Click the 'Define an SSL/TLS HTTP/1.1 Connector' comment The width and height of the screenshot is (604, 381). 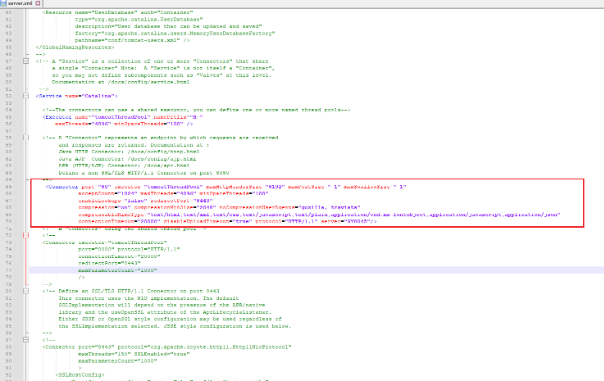(131, 291)
